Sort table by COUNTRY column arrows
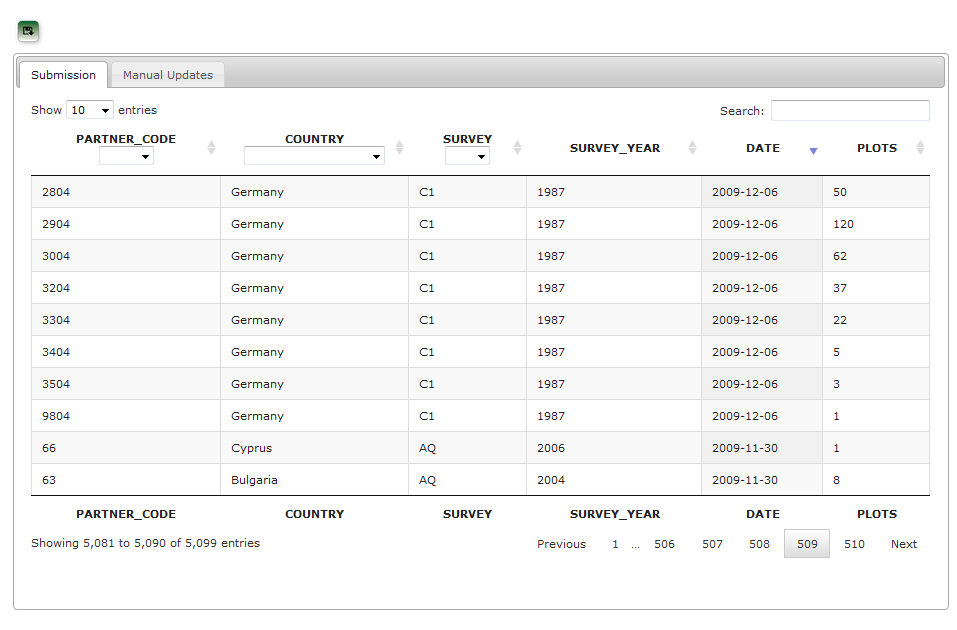 click(399, 148)
